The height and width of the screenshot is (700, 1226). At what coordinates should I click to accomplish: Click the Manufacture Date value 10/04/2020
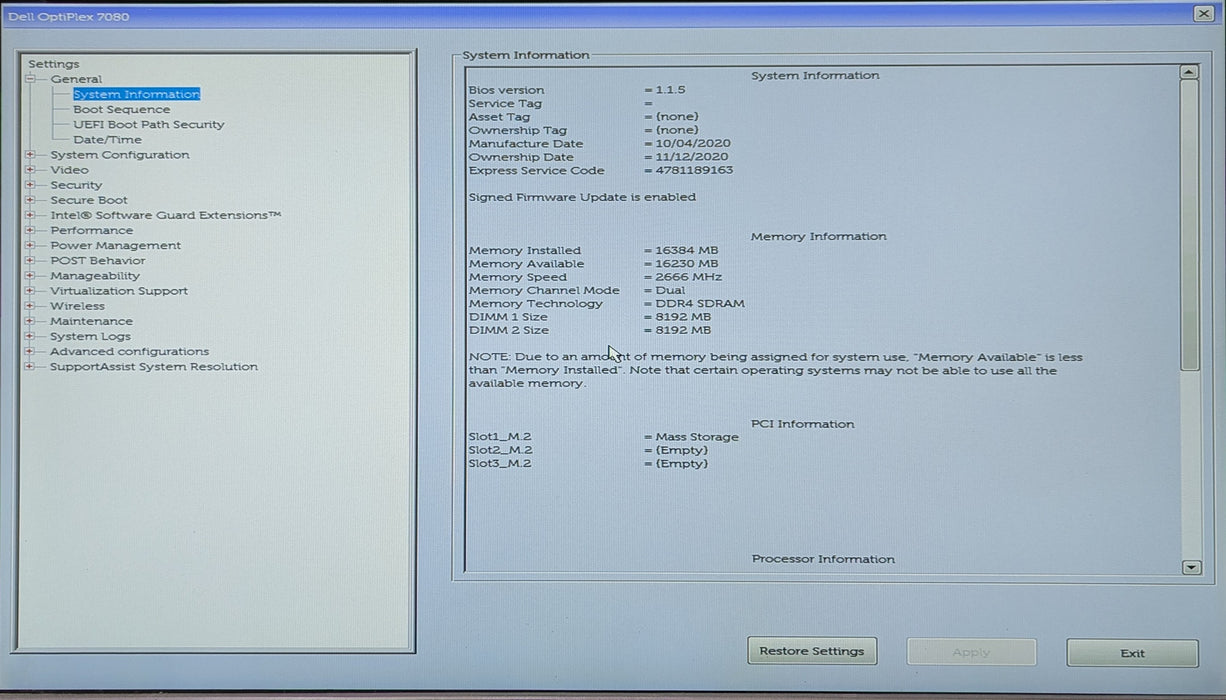pyautogui.click(x=693, y=143)
